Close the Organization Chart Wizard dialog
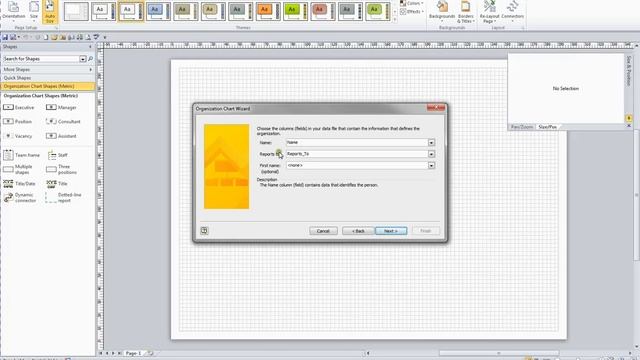 coord(436,108)
